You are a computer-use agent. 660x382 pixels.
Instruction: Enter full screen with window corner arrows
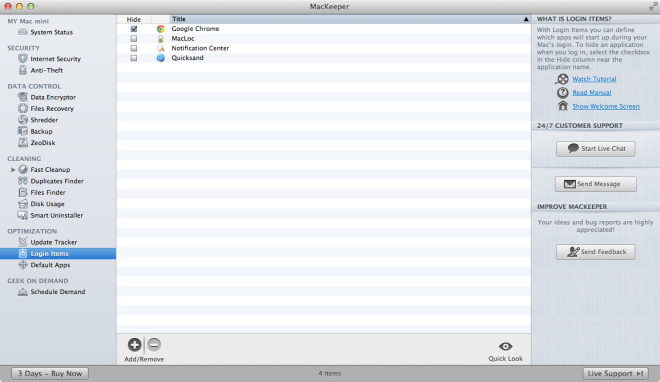(x=653, y=6)
